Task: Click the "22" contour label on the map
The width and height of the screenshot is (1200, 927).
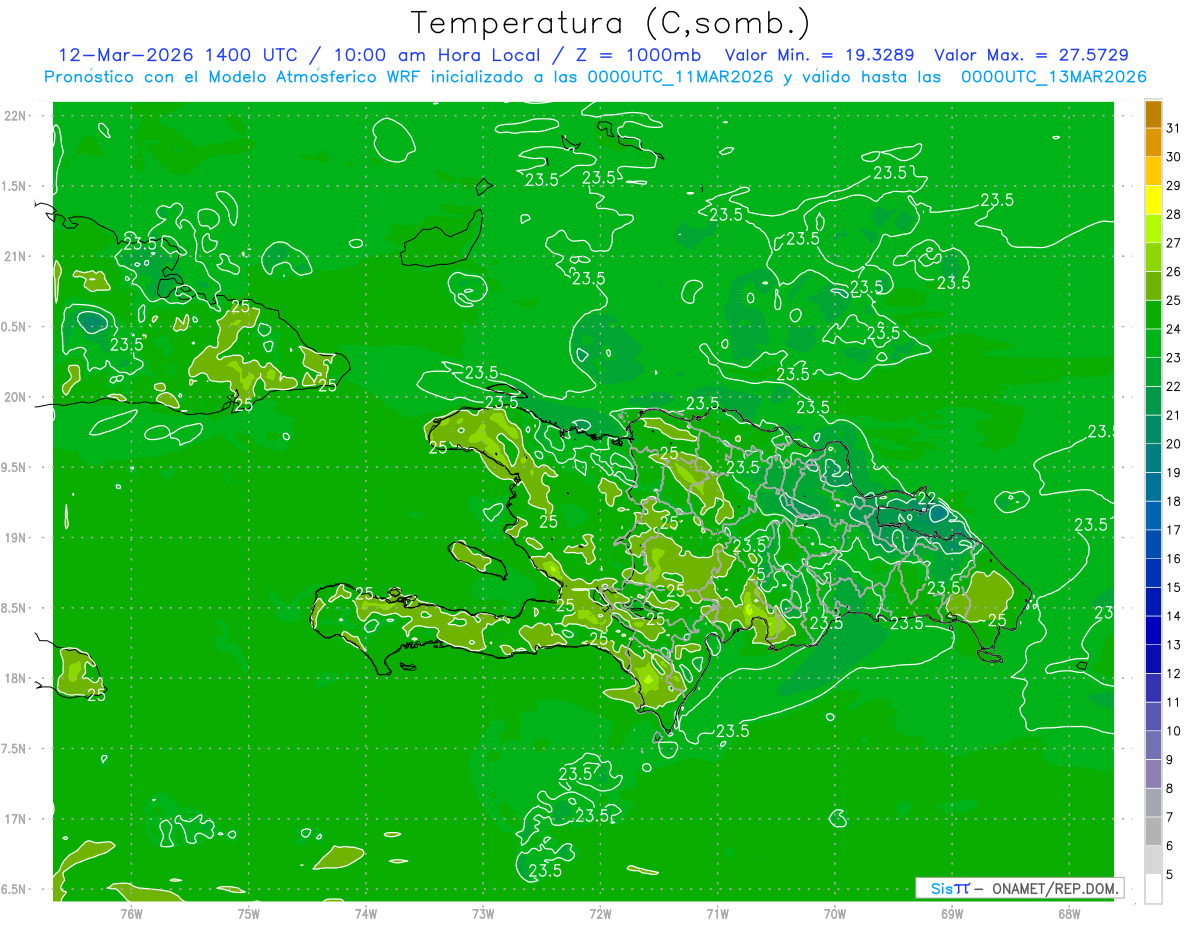Action: [926, 498]
